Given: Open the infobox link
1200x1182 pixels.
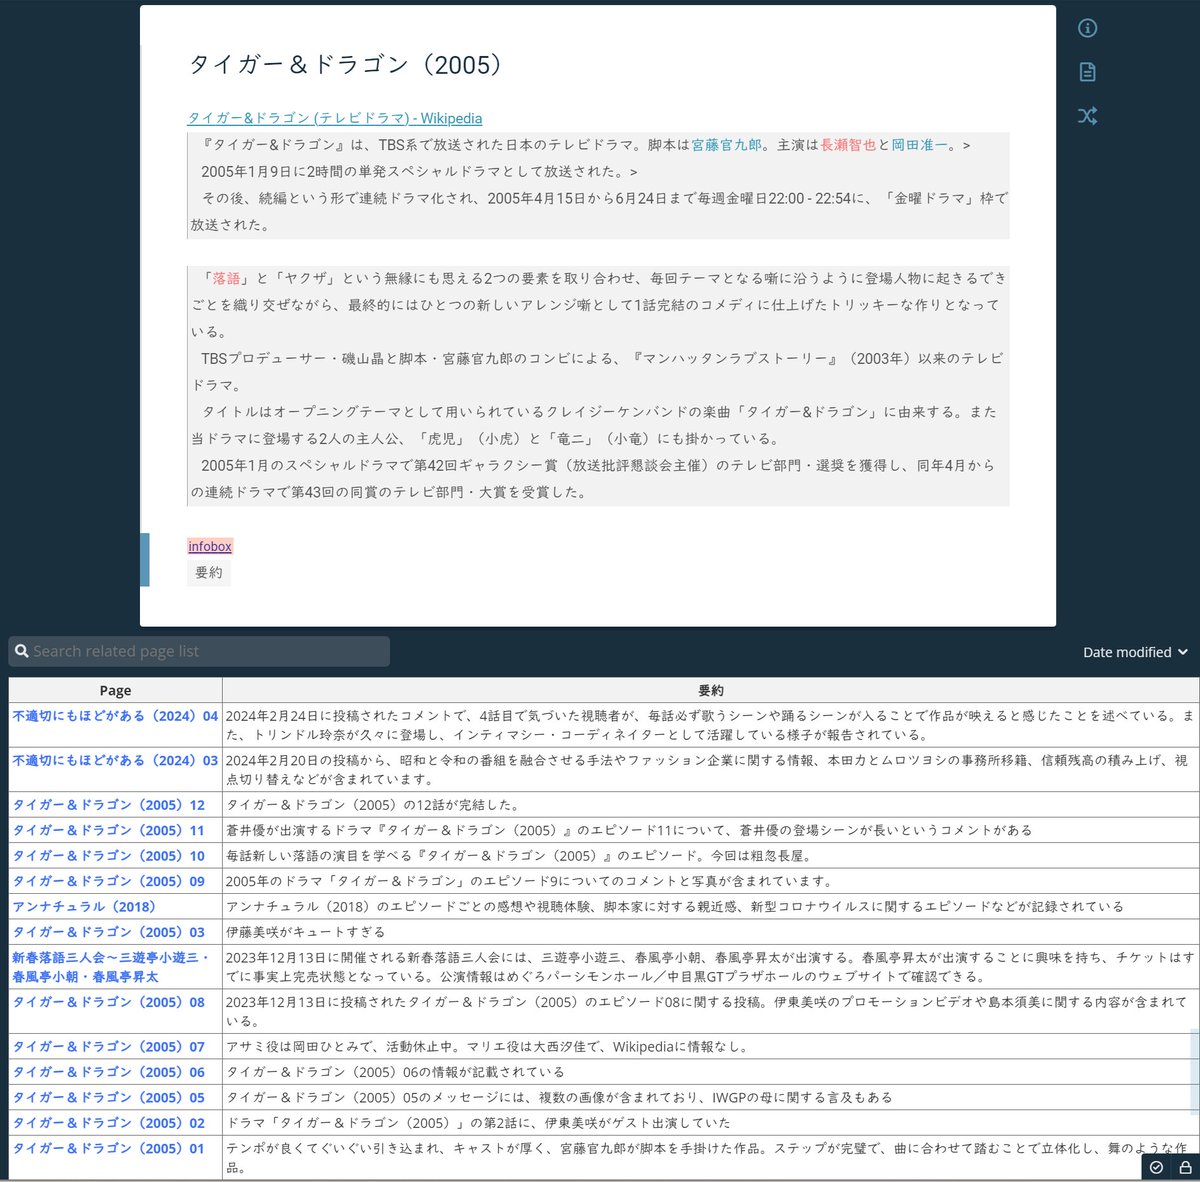Looking at the screenshot, I should (209, 546).
